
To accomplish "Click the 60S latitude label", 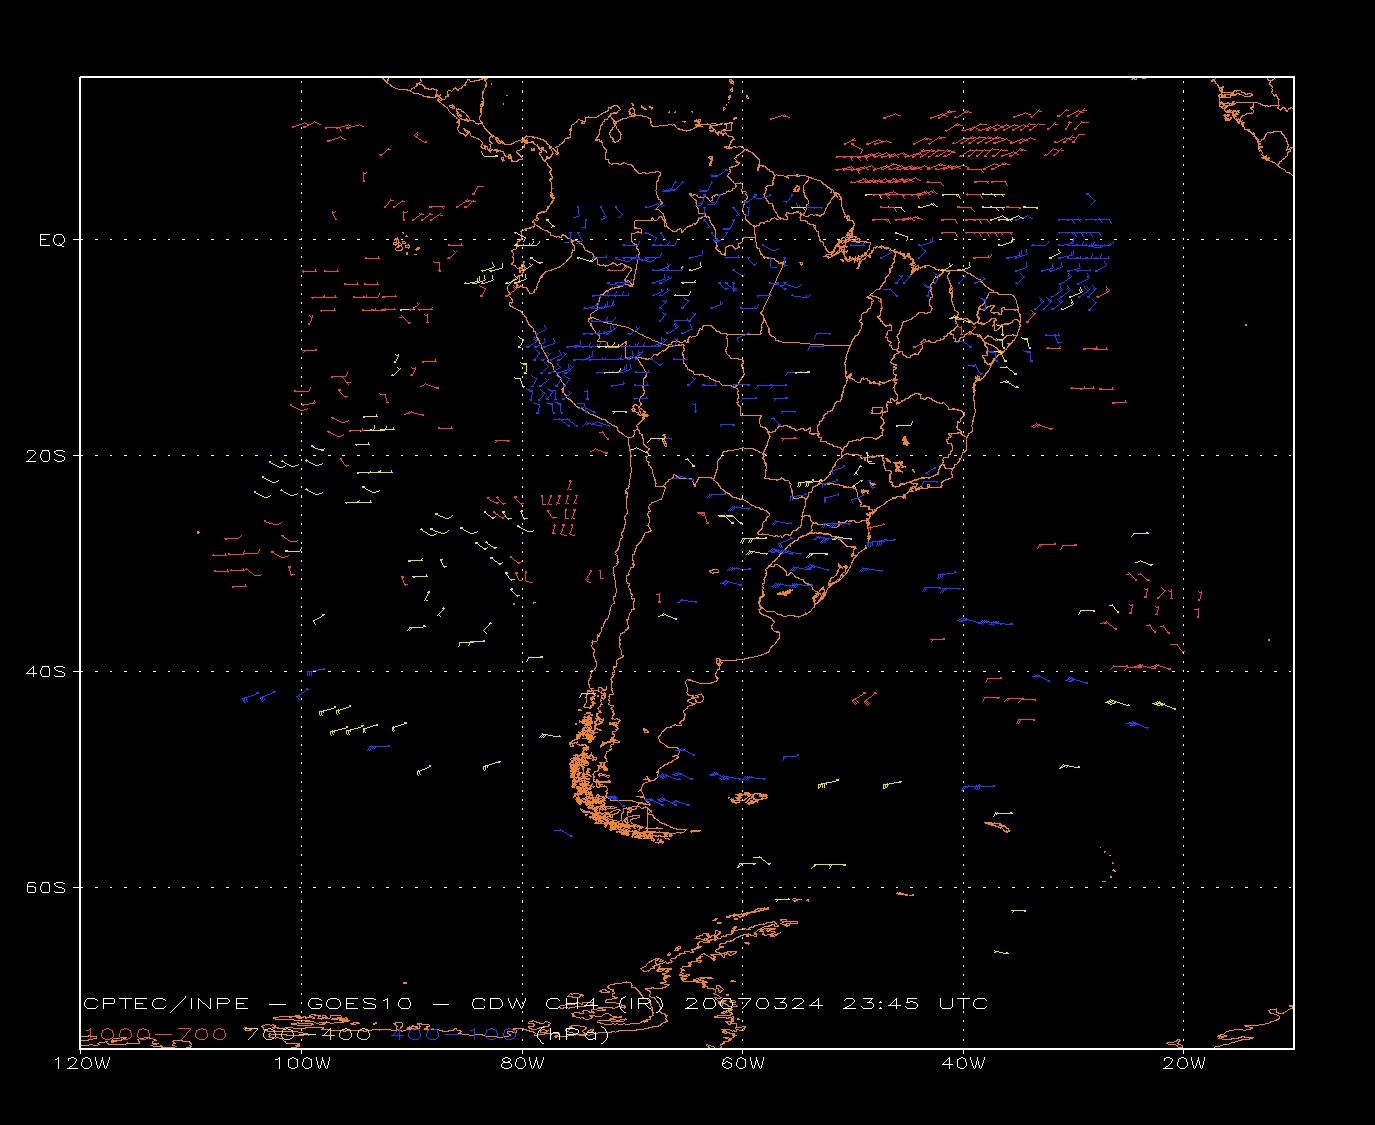I will [x=45, y=888].
